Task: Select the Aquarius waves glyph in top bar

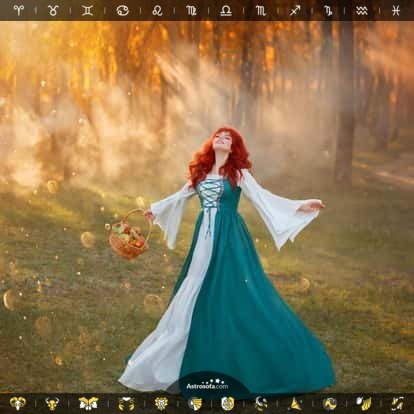Action: (x=362, y=11)
